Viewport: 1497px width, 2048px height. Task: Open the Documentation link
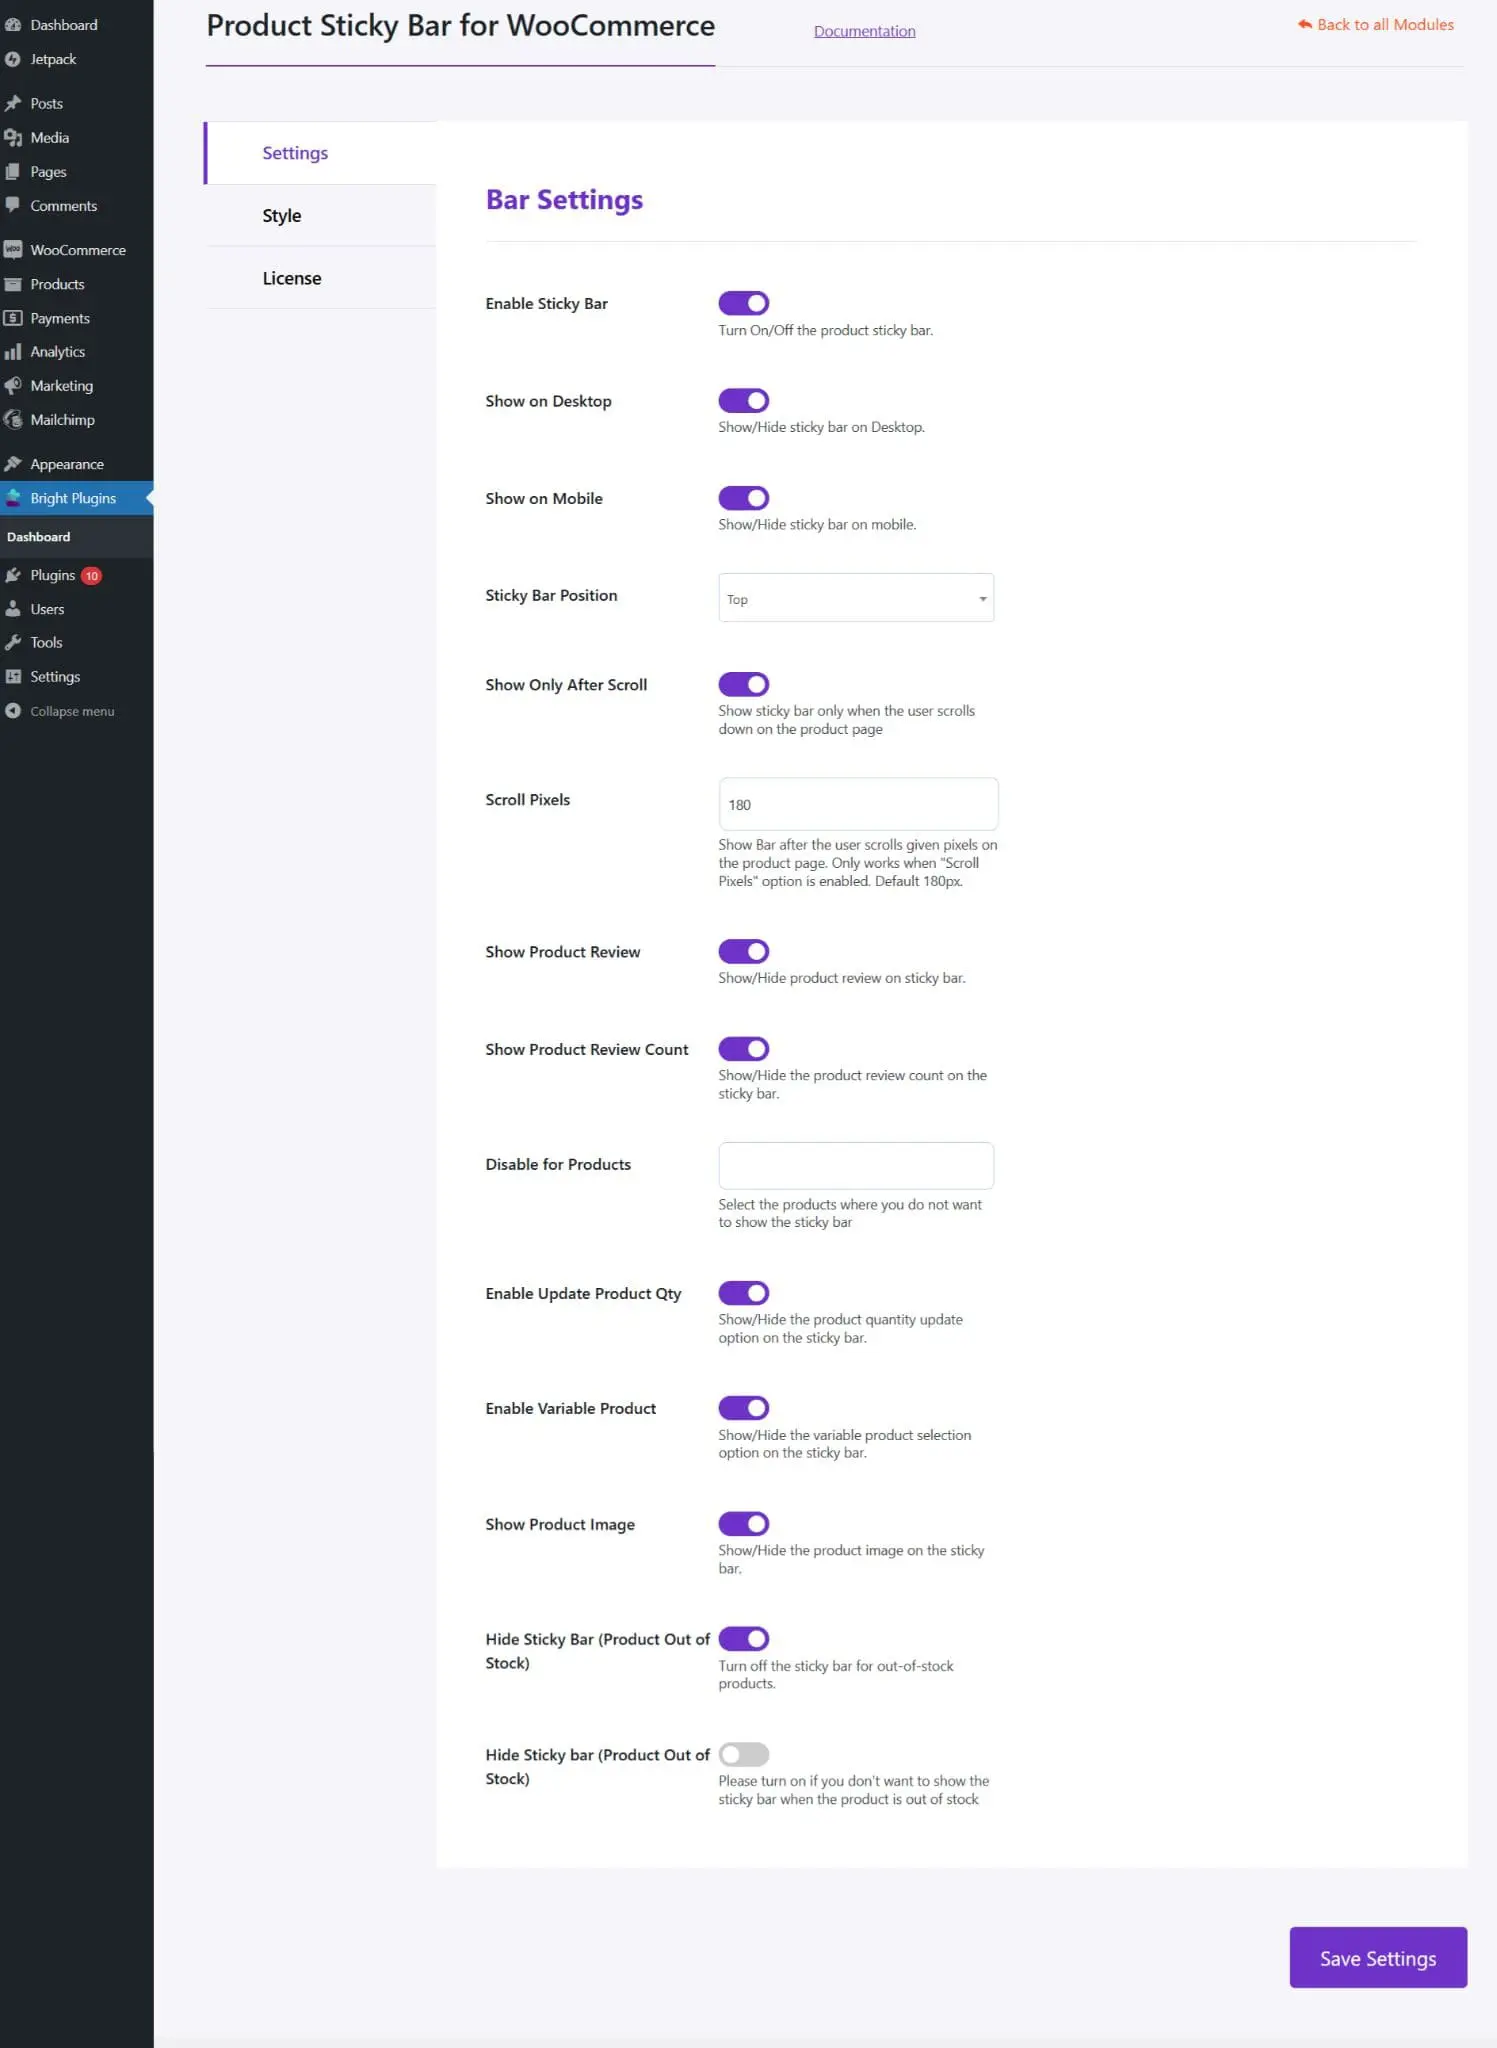point(865,31)
